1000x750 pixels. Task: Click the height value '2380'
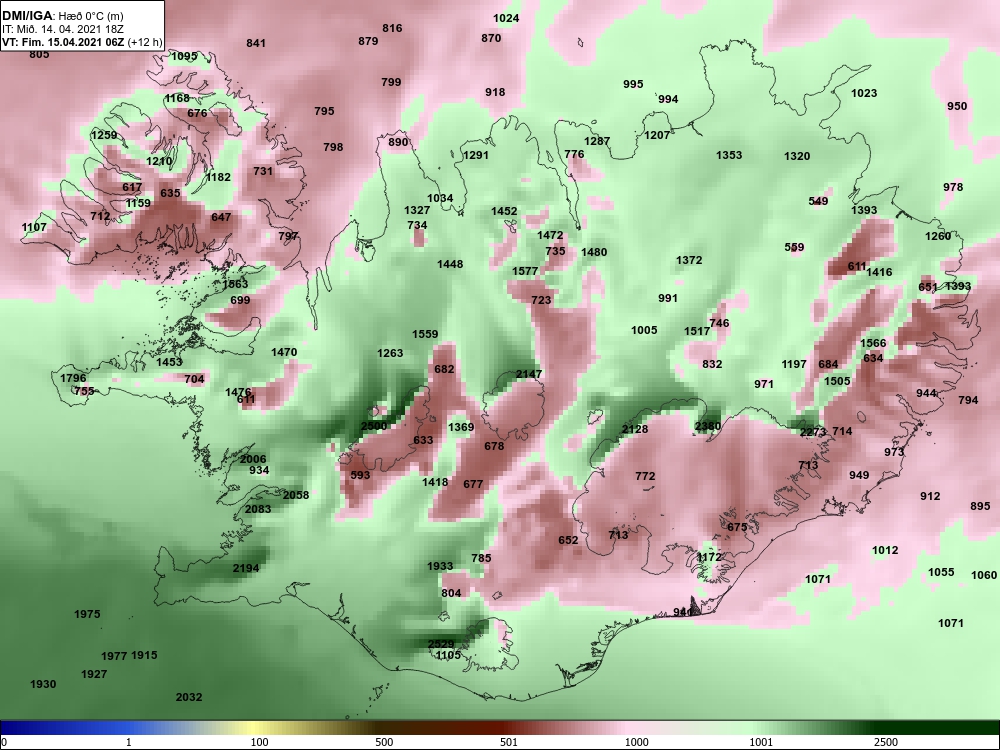point(708,427)
